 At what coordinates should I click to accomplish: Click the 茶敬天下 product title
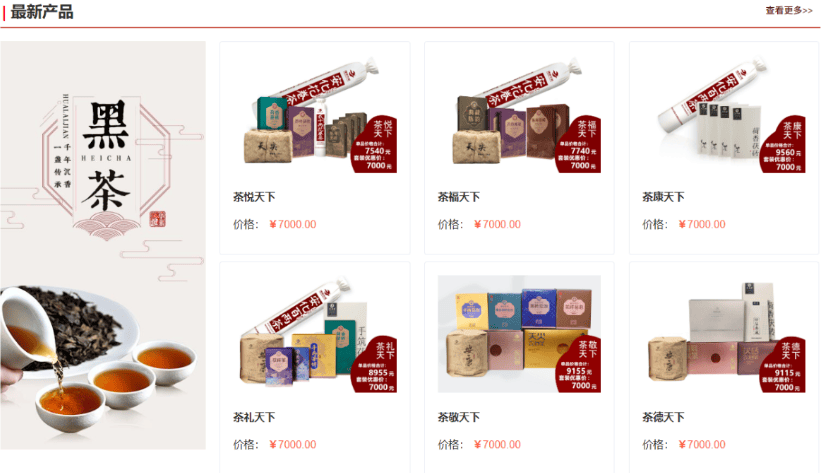pos(459,417)
